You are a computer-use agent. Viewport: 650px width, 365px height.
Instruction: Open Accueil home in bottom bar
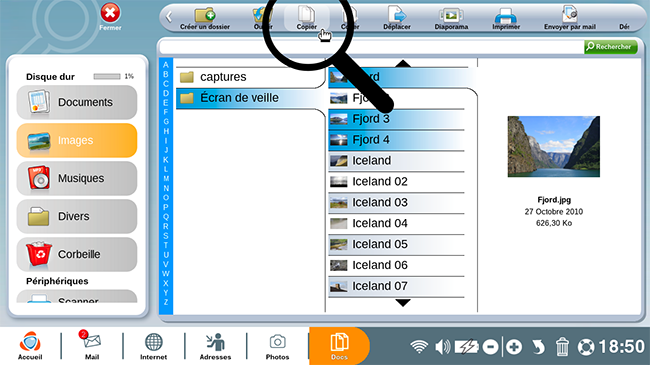pos(30,346)
